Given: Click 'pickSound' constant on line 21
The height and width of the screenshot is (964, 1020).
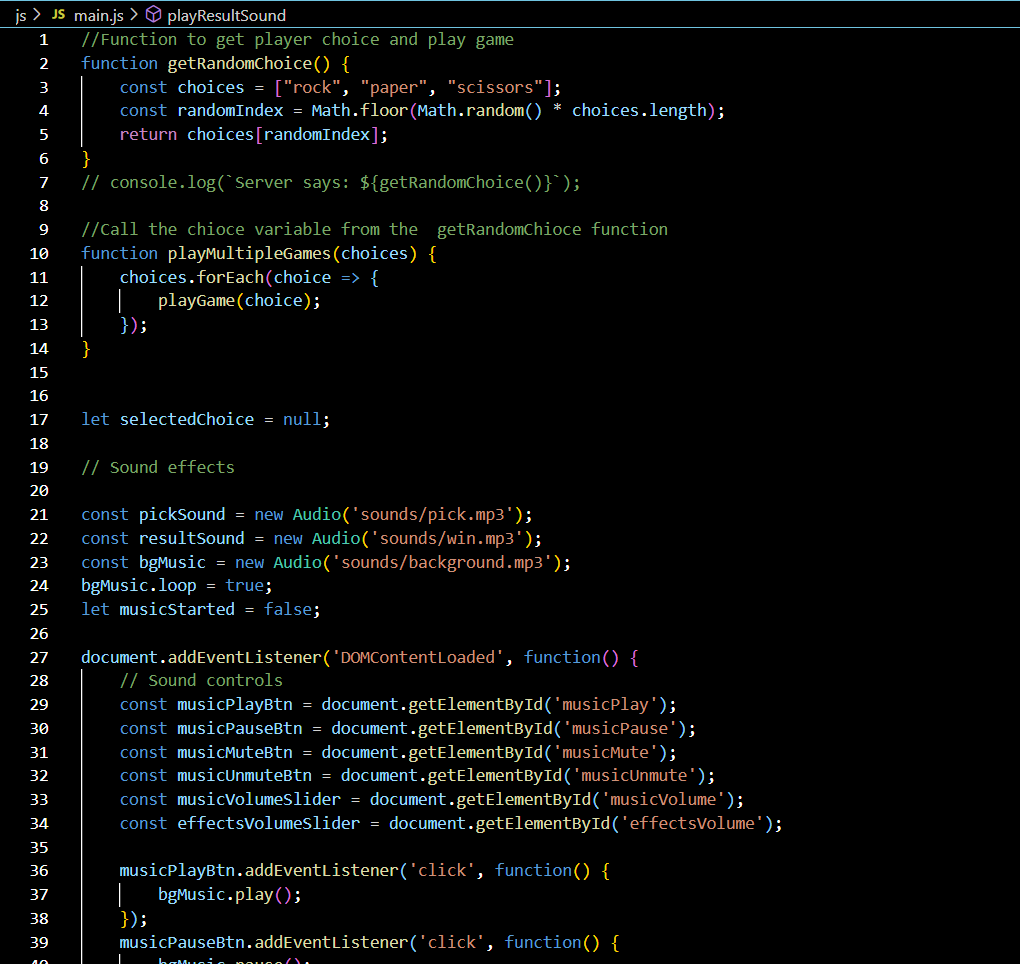Looking at the screenshot, I should click(x=181, y=515).
